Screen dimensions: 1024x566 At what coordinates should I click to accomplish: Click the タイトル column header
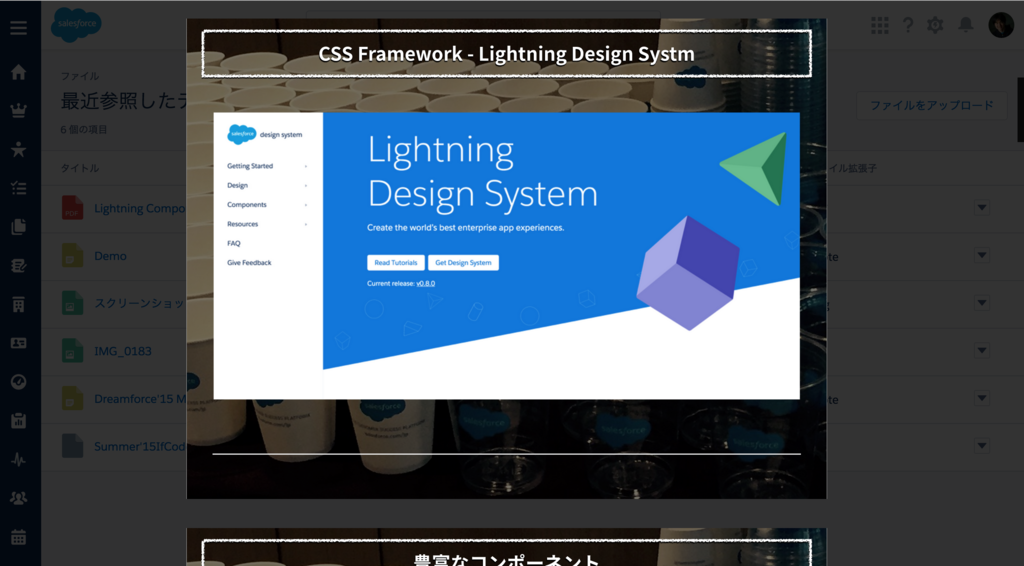coord(80,168)
